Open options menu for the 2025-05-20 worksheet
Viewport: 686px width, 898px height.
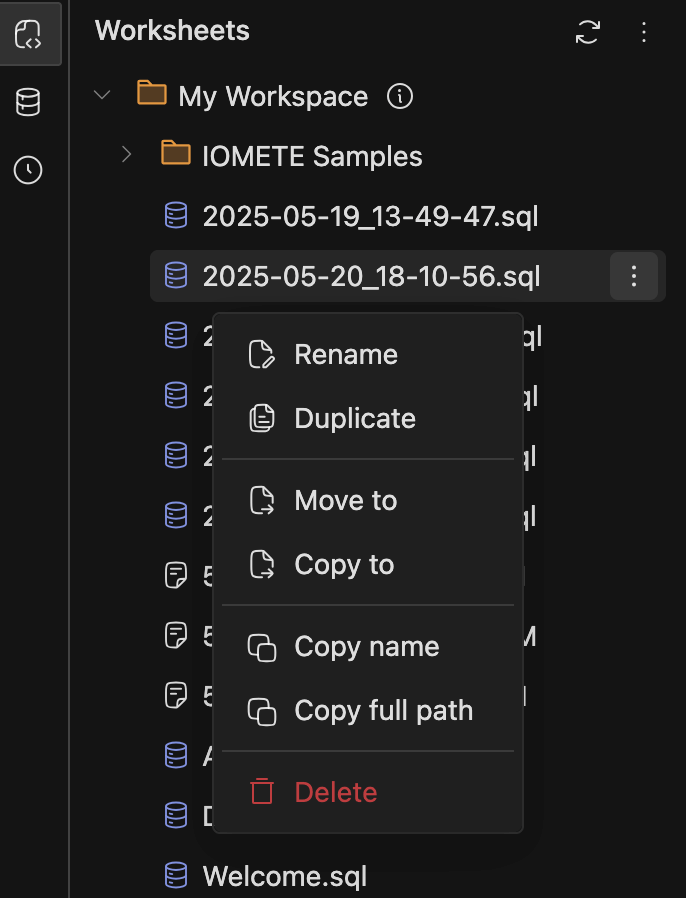633,276
